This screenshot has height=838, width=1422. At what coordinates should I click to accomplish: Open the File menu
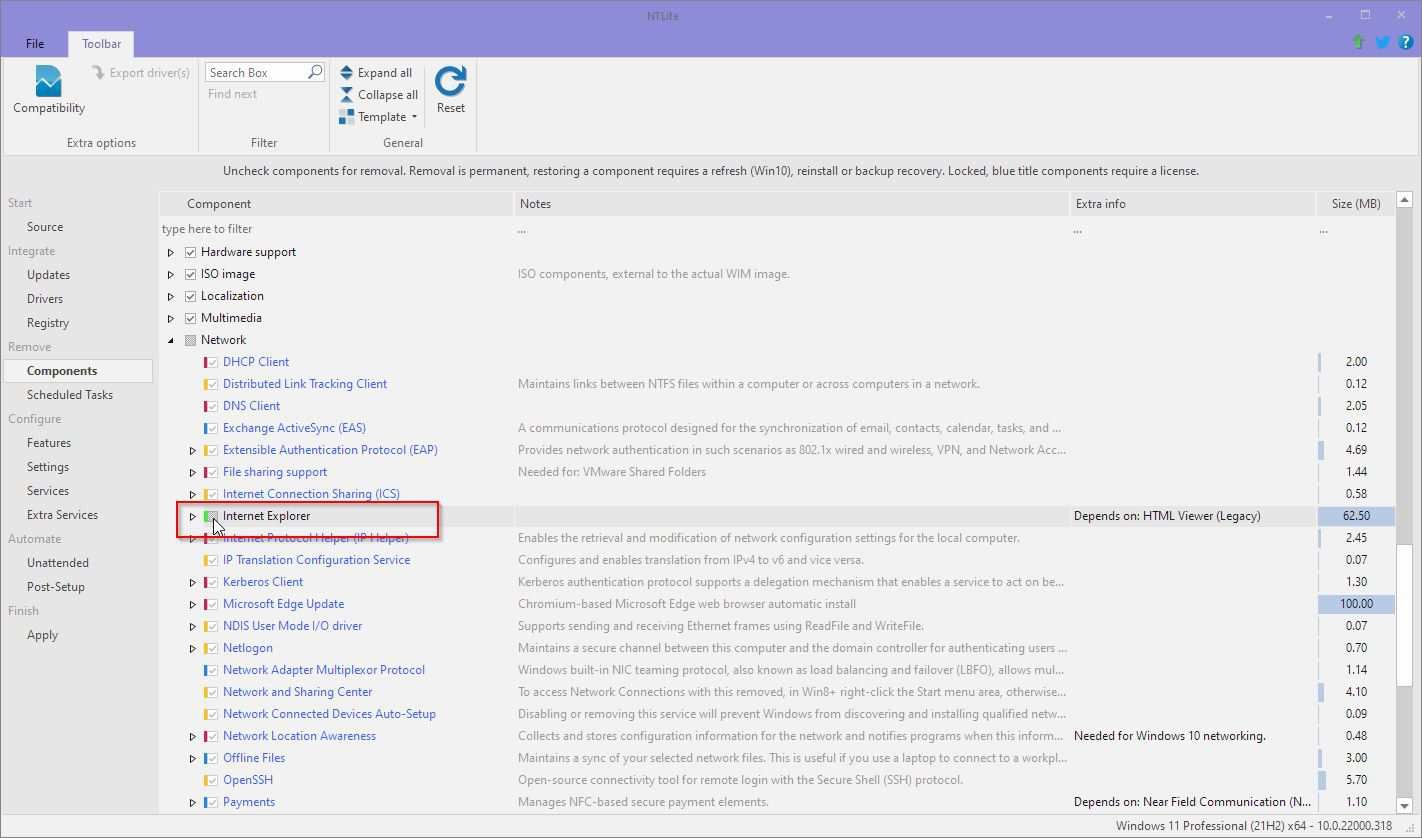tap(35, 44)
